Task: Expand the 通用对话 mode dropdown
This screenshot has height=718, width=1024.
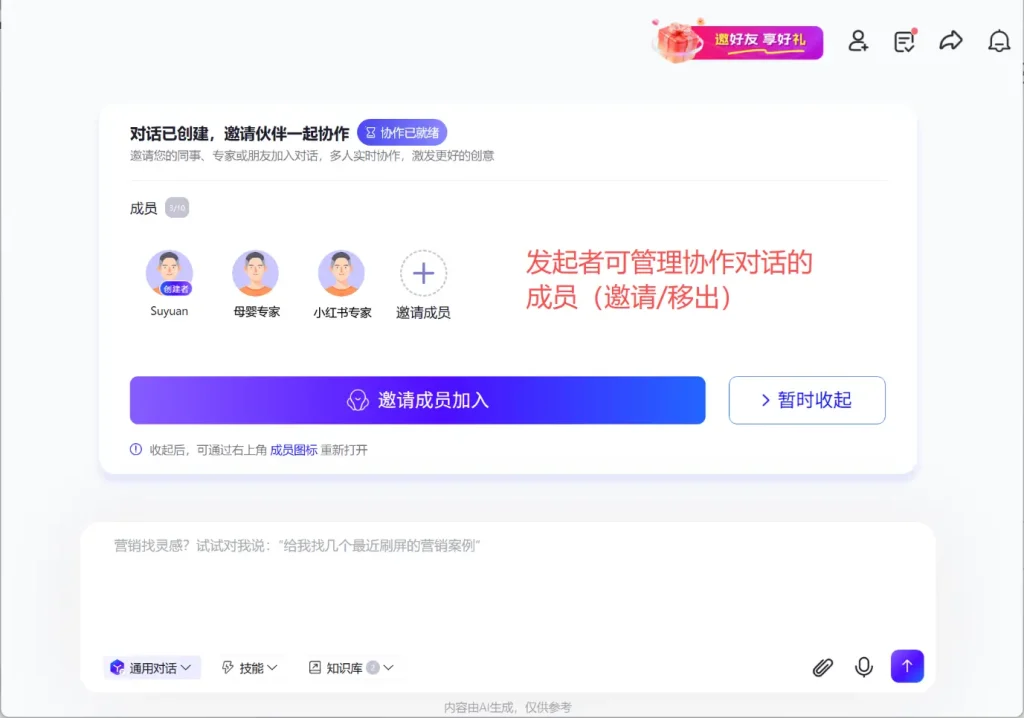Action: tap(152, 668)
